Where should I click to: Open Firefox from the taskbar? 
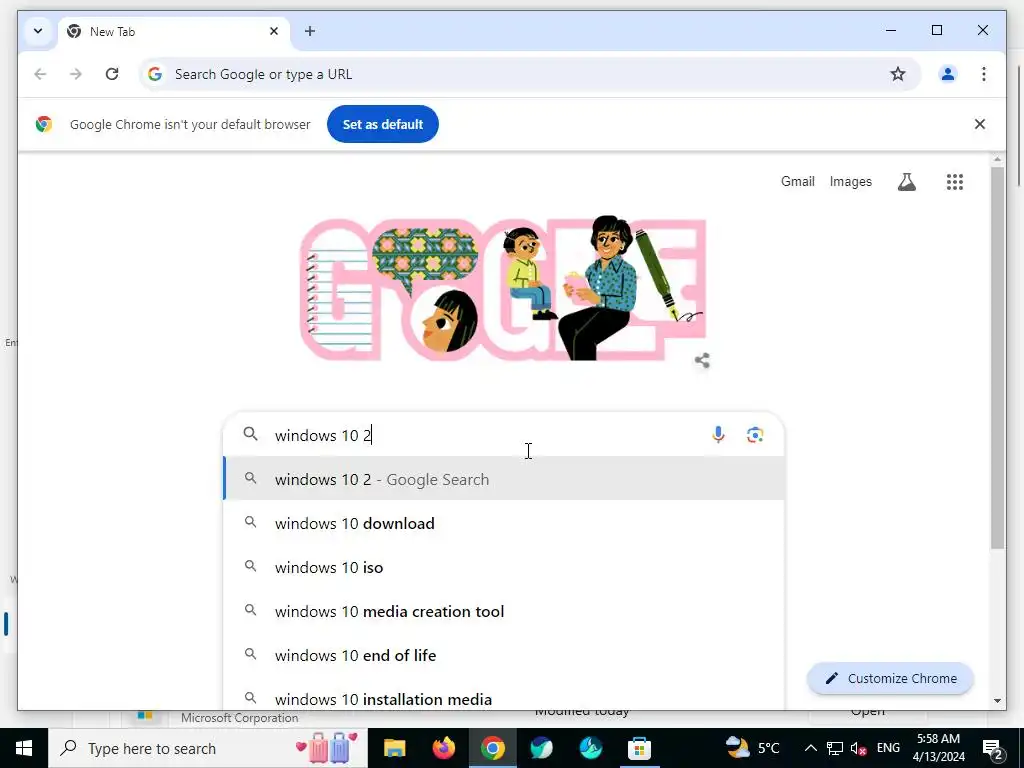pos(443,748)
